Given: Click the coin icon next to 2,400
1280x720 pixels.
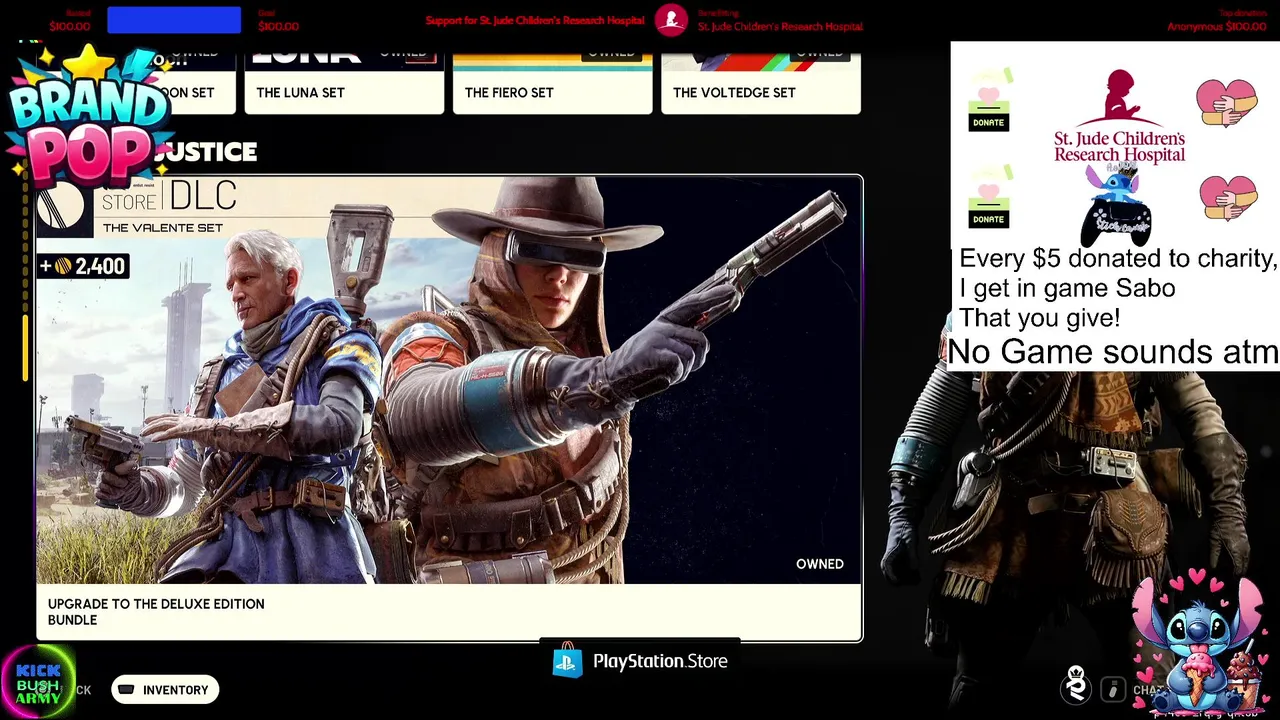Looking at the screenshot, I should (x=62, y=266).
